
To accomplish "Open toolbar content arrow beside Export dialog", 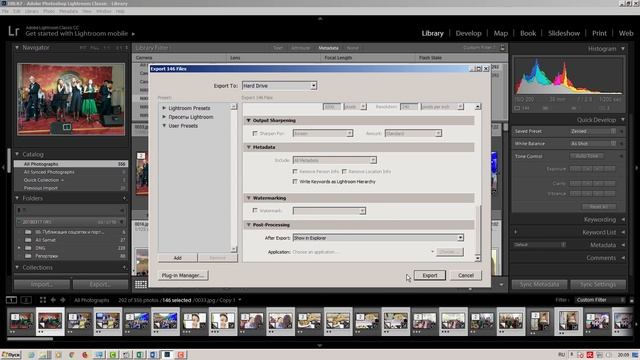I will click(x=501, y=284).
